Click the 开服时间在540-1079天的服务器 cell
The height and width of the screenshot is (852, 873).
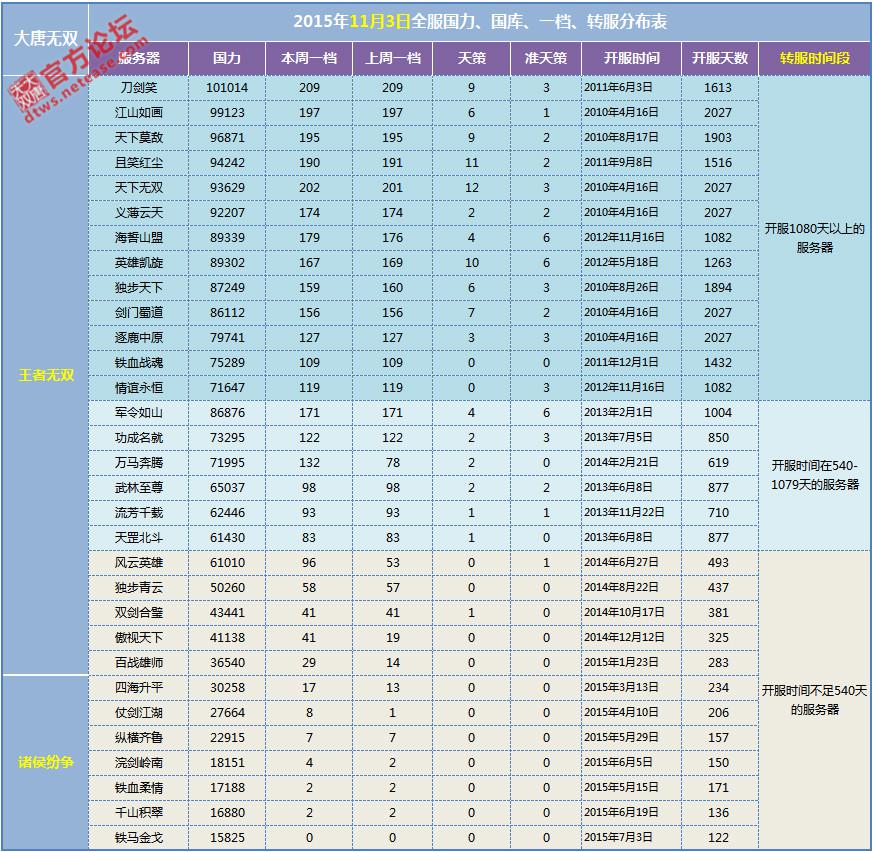tap(815, 475)
